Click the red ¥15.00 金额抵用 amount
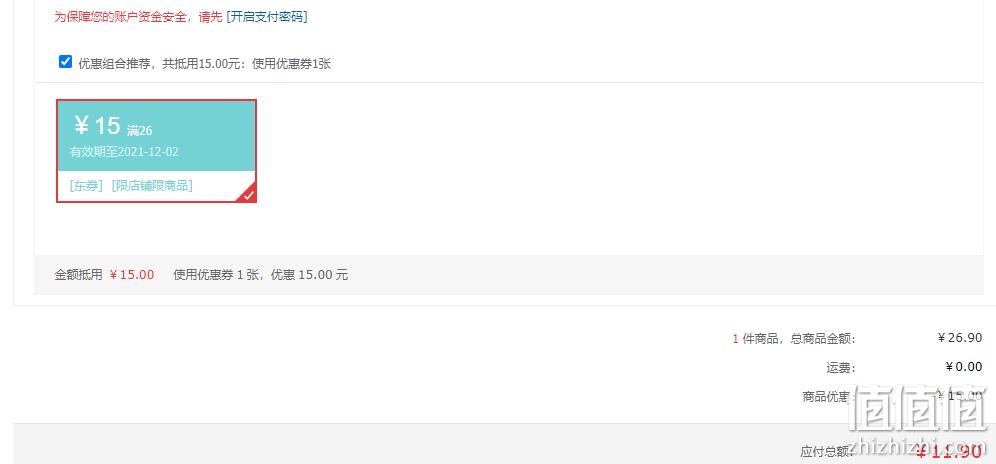This screenshot has height=464, width=996. (x=131, y=275)
